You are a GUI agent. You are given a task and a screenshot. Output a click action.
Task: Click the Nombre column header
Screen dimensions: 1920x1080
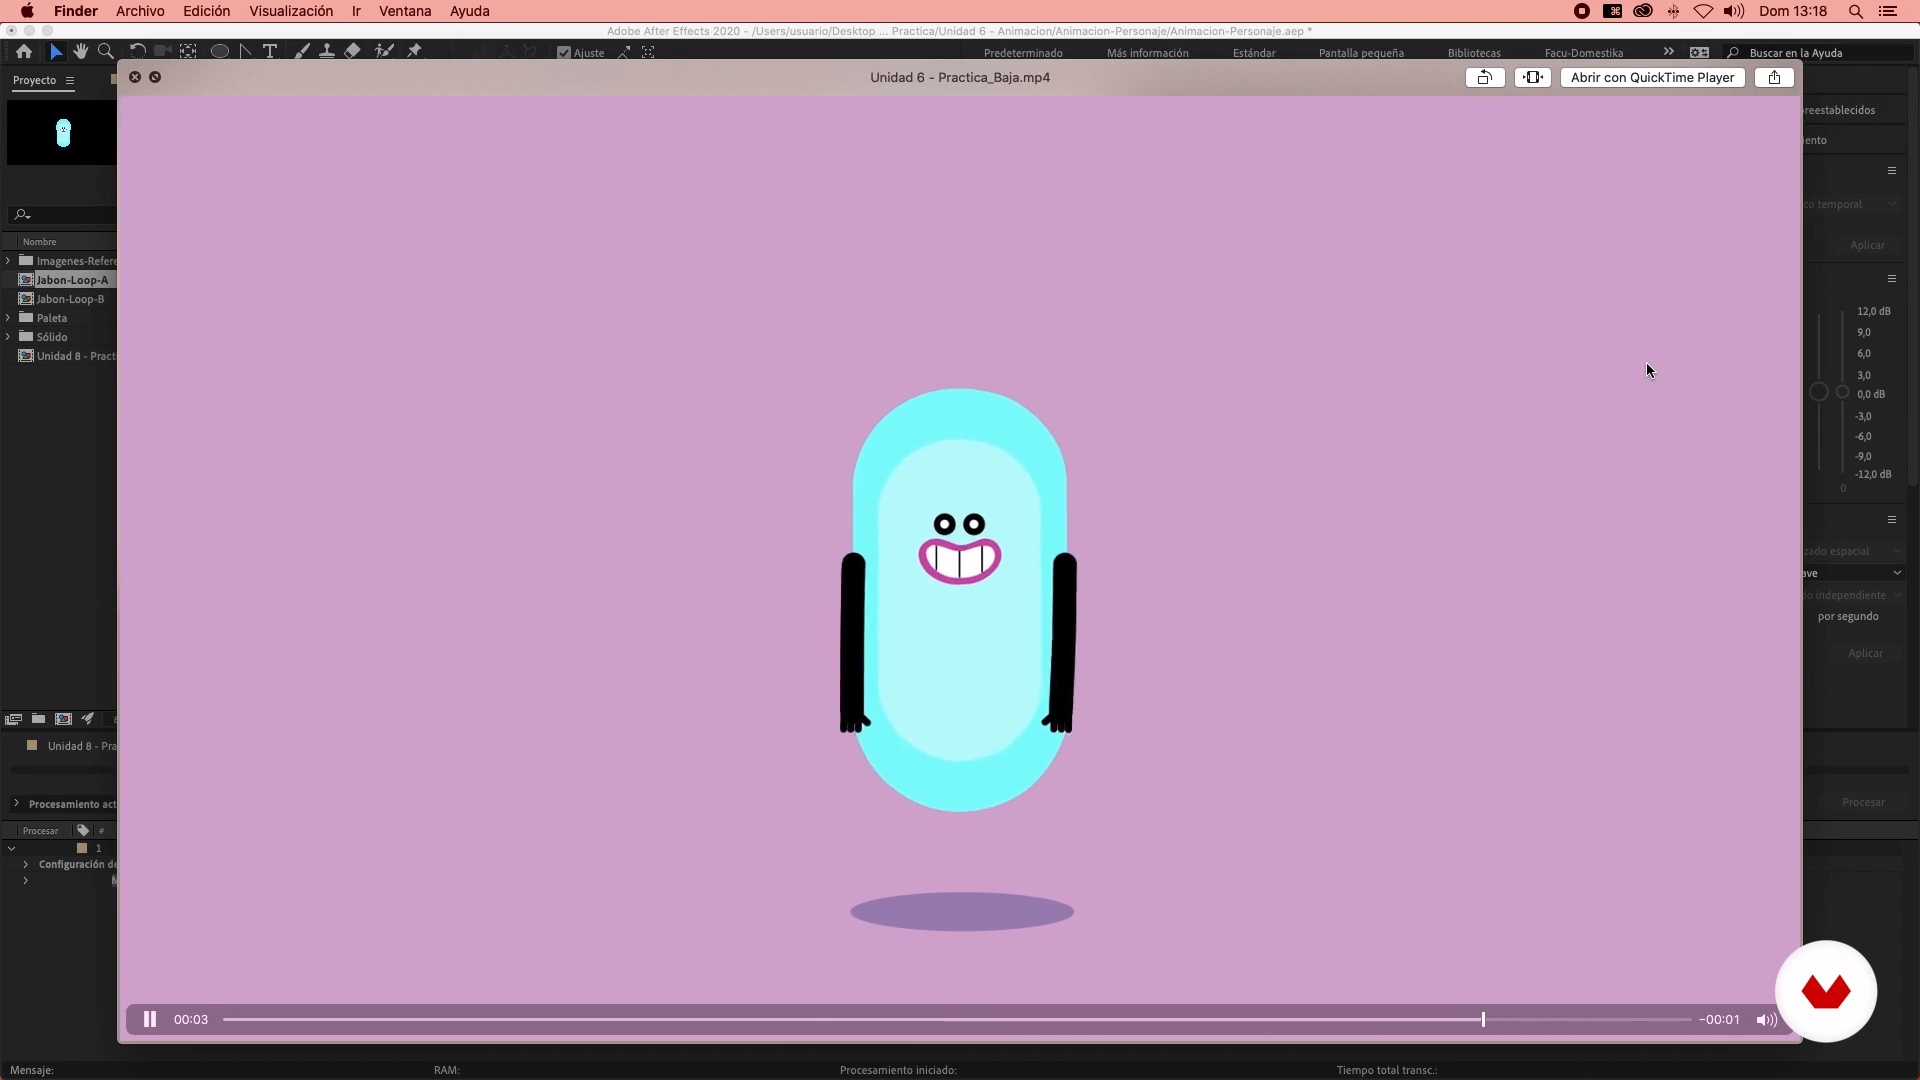[x=40, y=242]
